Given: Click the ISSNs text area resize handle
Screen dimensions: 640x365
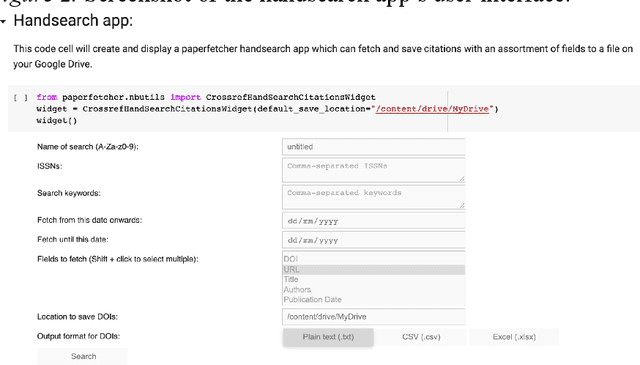Looking at the screenshot, I should pos(462,179).
